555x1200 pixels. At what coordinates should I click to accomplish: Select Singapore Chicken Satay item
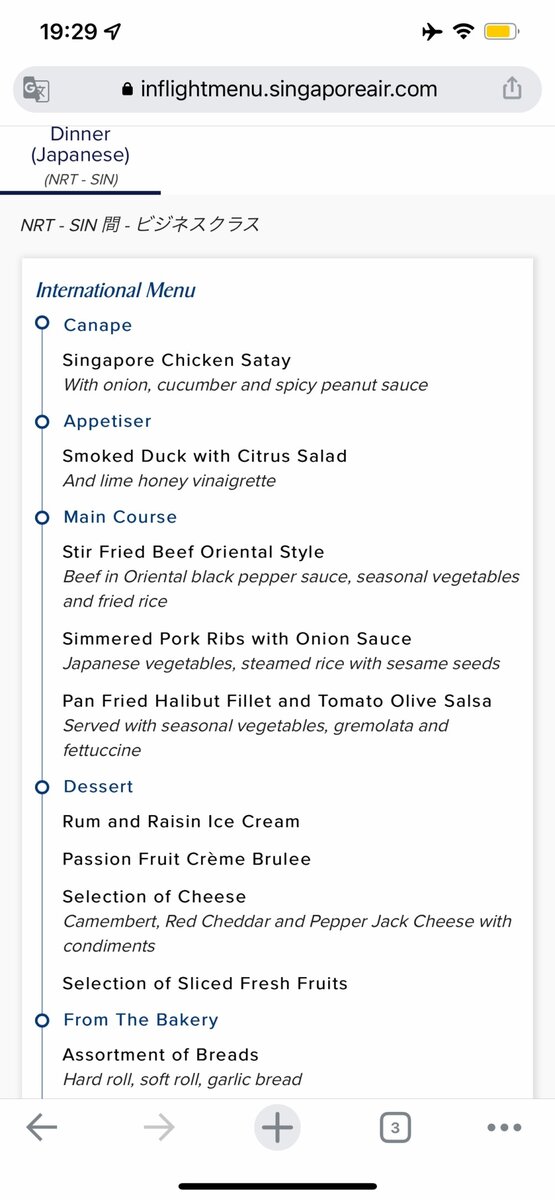pos(176,360)
